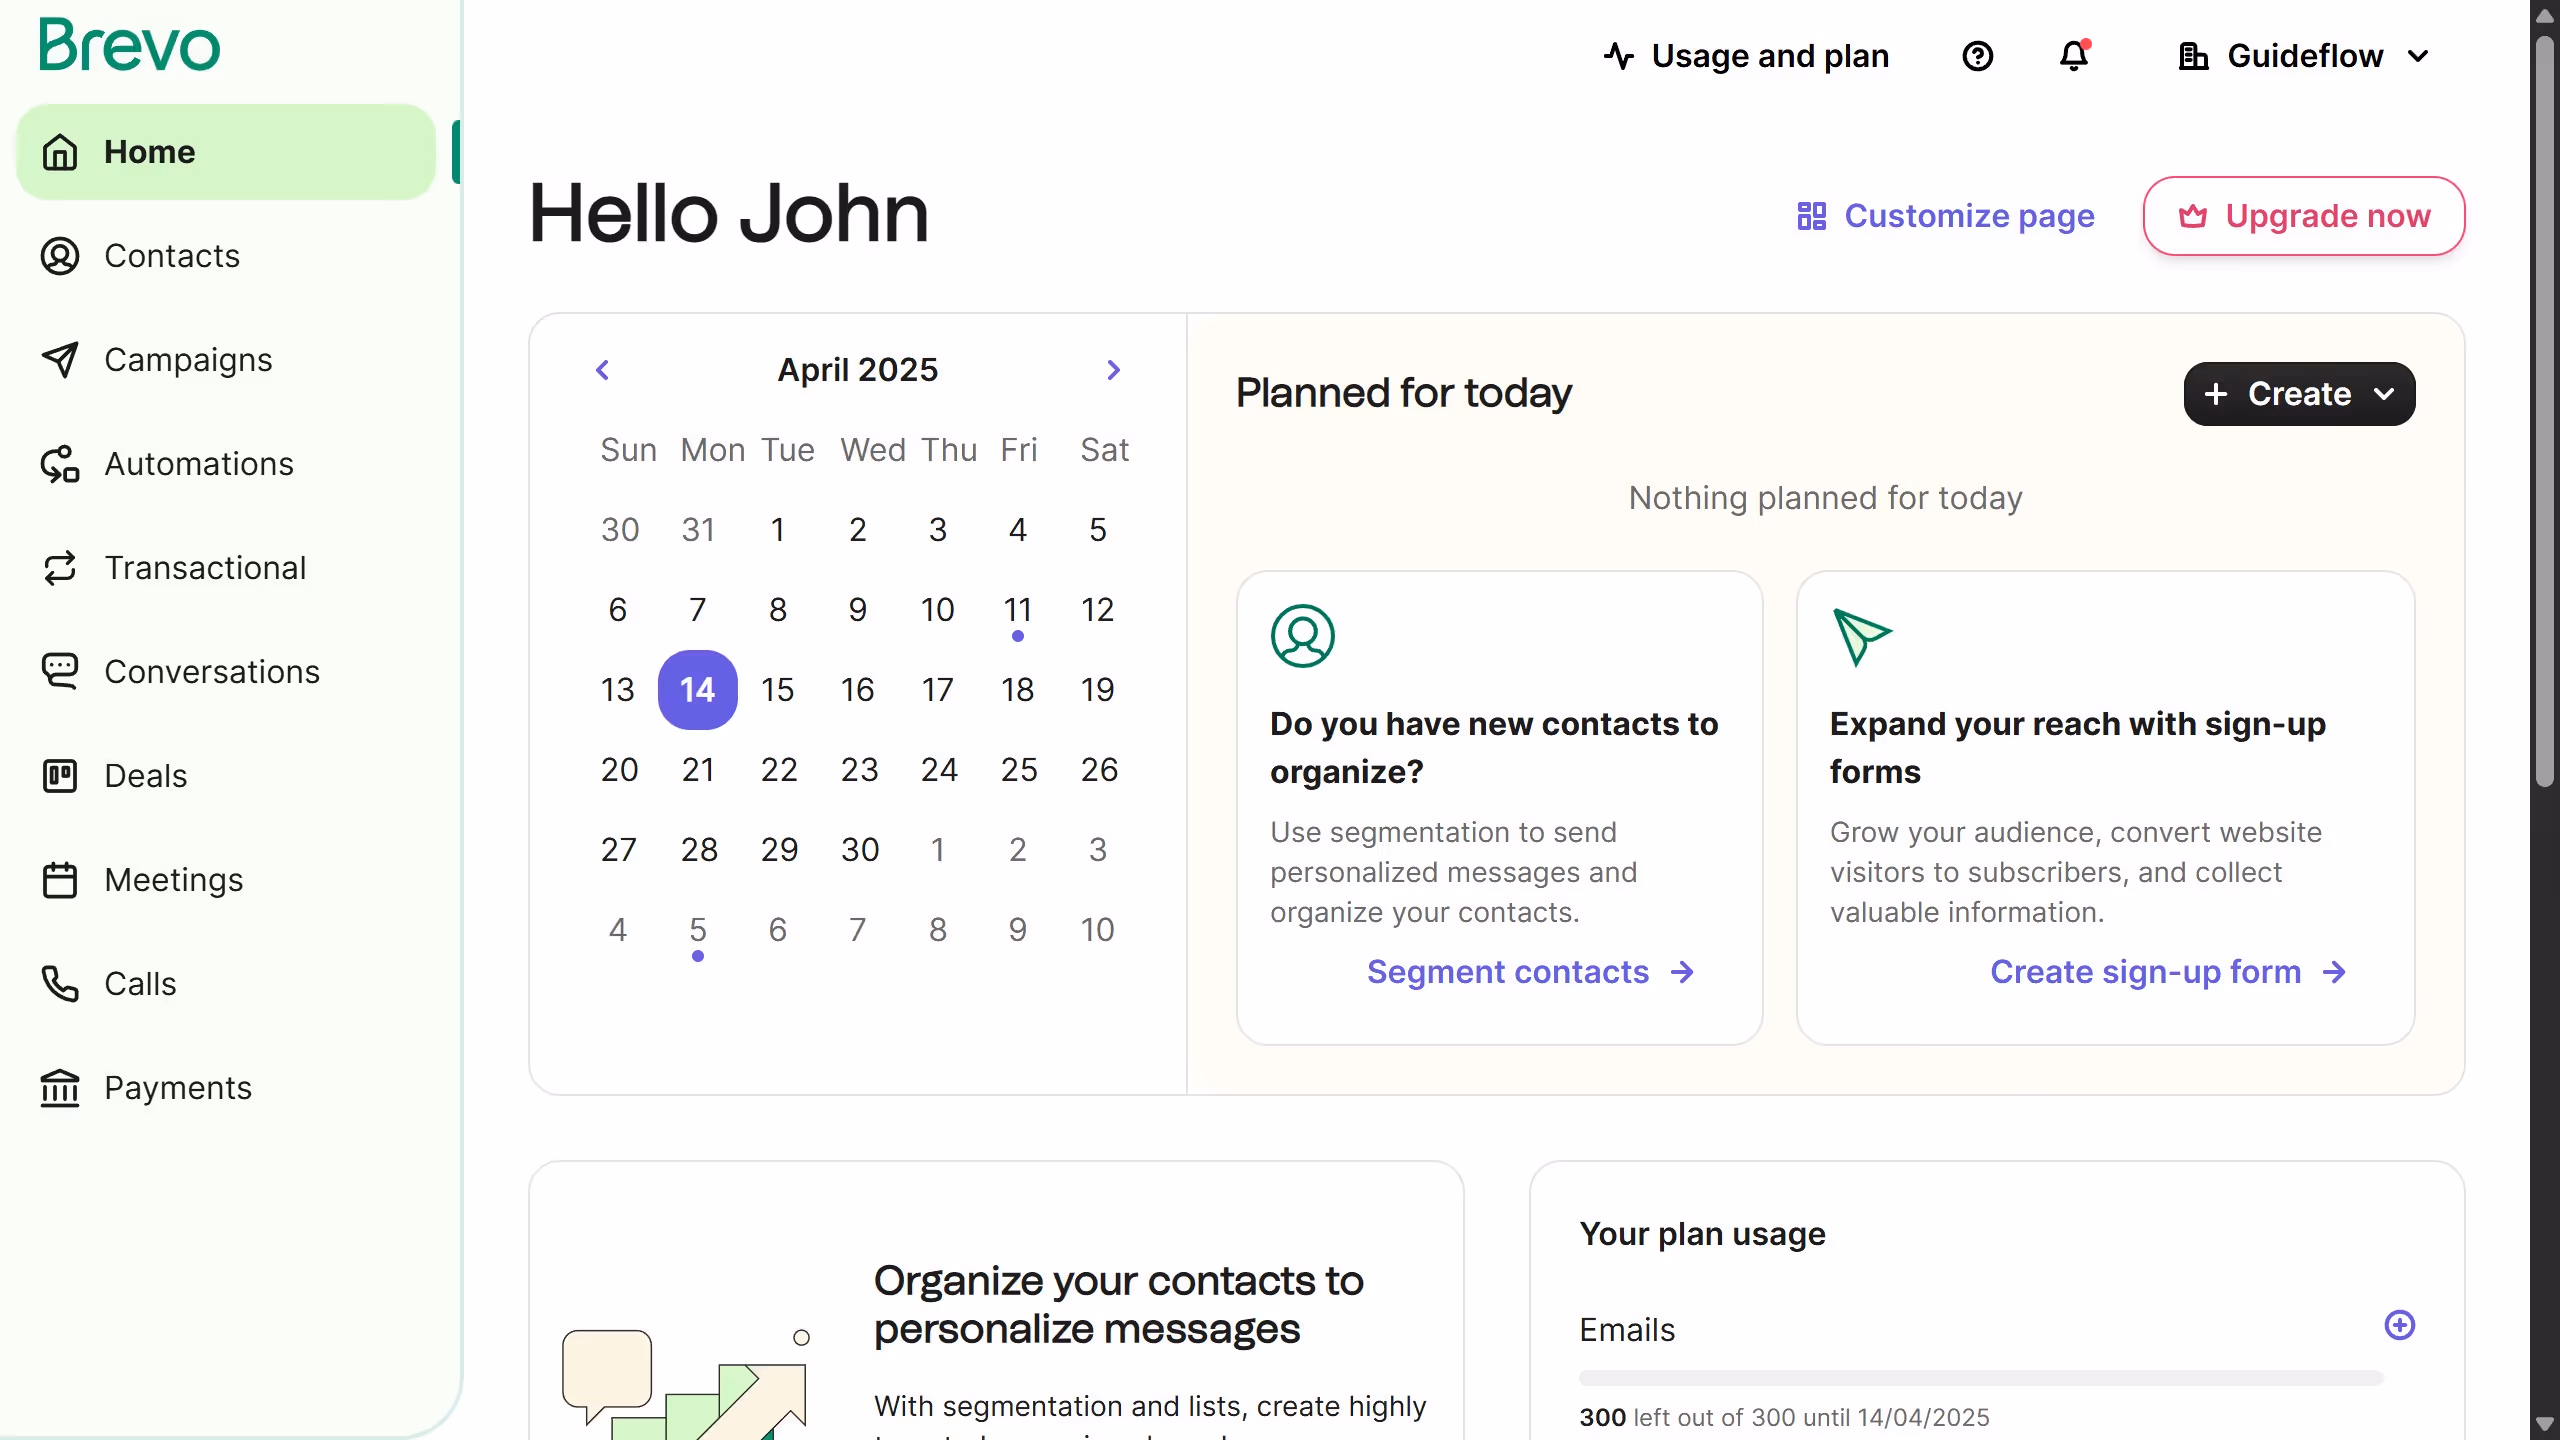The width and height of the screenshot is (2560, 1440).
Task: Click the Emails usage progress bar
Action: pos(1980,1378)
